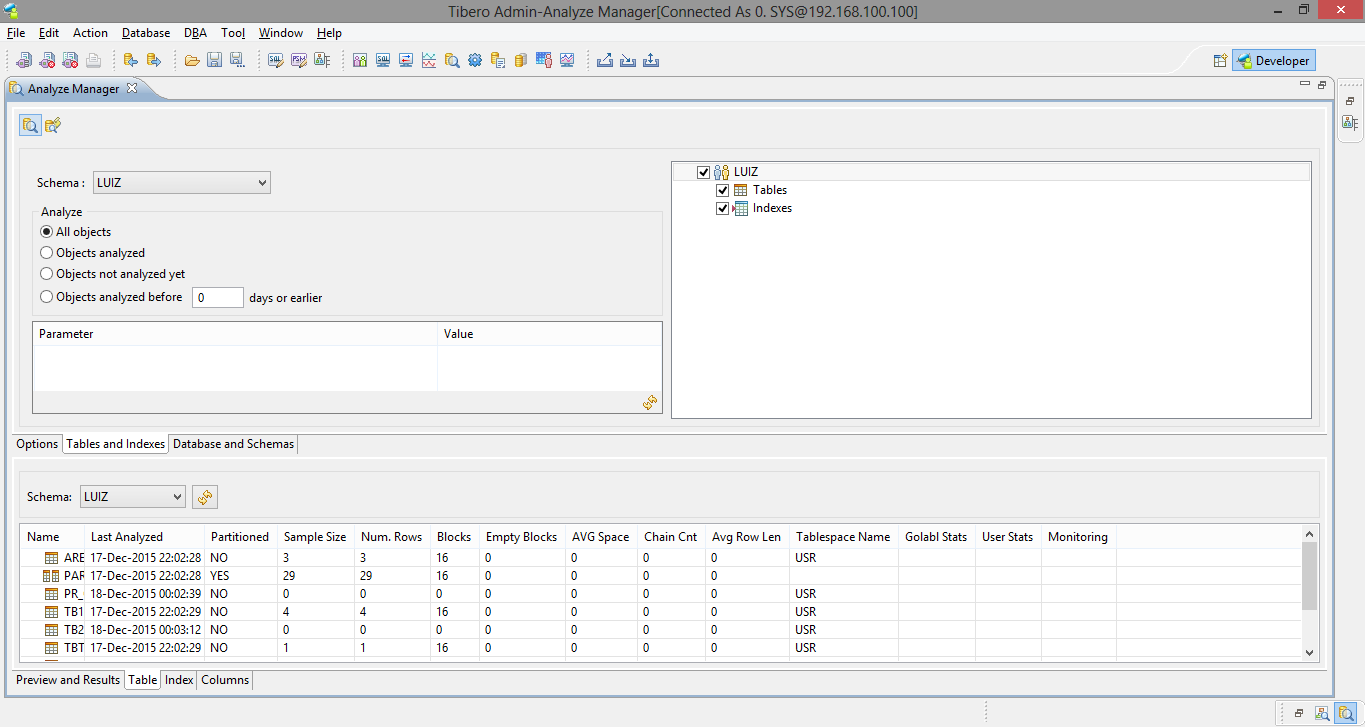Open the Action menu
The image size is (1365, 727).
[x=90, y=33]
